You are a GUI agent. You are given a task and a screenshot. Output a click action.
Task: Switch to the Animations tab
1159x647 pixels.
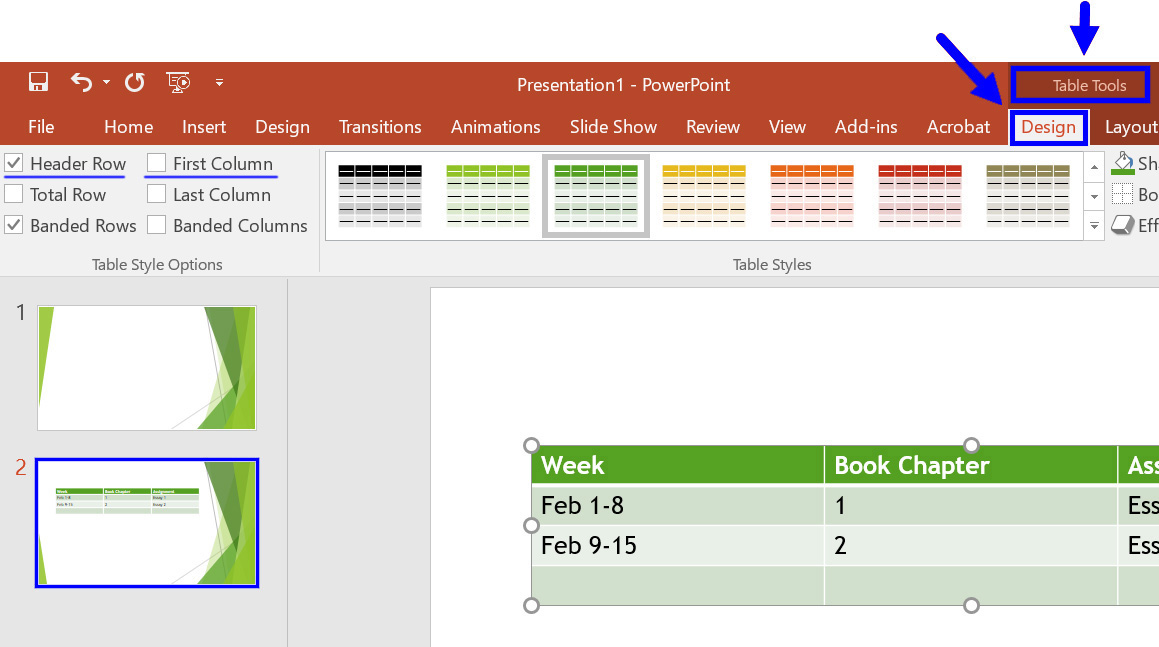[495, 127]
